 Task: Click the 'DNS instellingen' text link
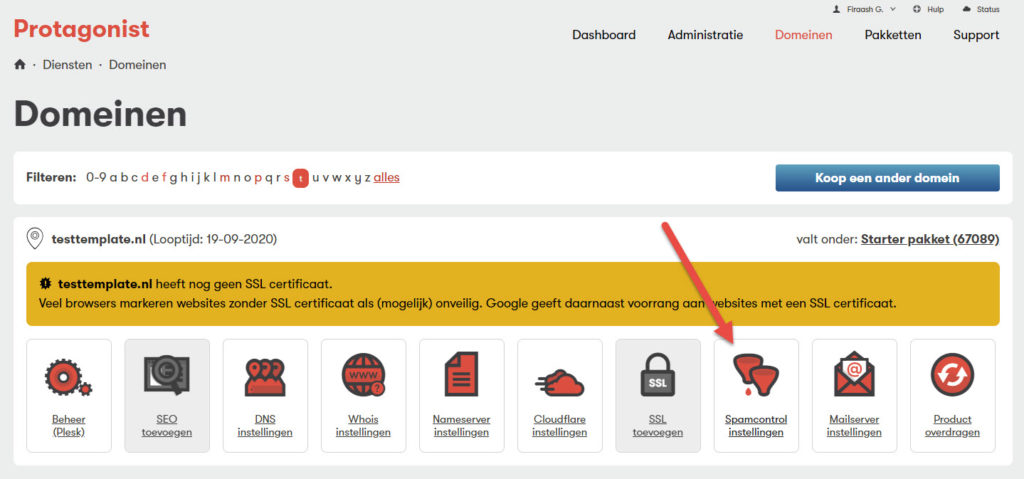tap(265, 425)
